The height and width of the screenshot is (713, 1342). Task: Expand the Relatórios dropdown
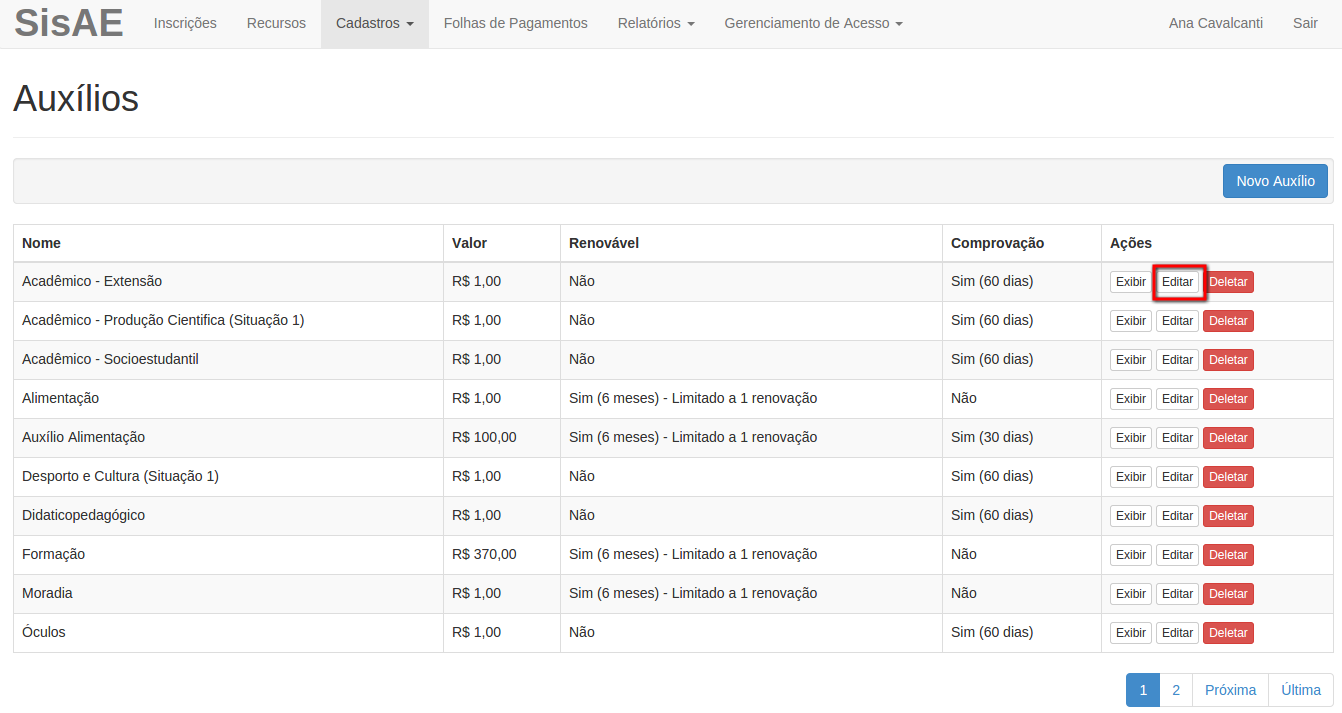[x=656, y=23]
